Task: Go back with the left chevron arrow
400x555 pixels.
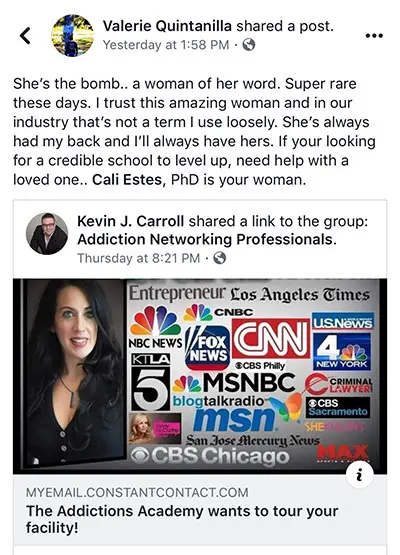Action: click(x=25, y=35)
